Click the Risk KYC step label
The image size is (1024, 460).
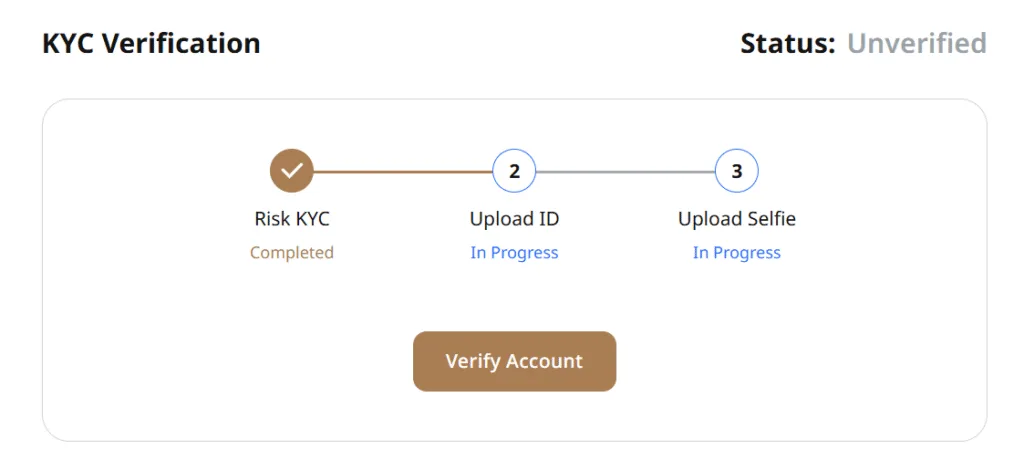292,219
